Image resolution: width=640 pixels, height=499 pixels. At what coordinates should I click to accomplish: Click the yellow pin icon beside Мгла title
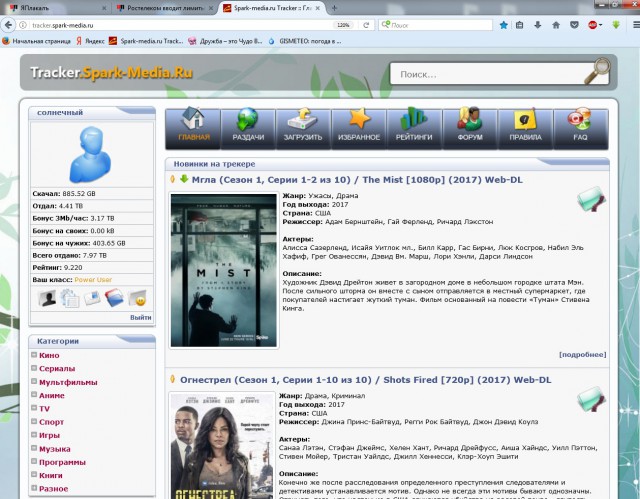point(173,179)
